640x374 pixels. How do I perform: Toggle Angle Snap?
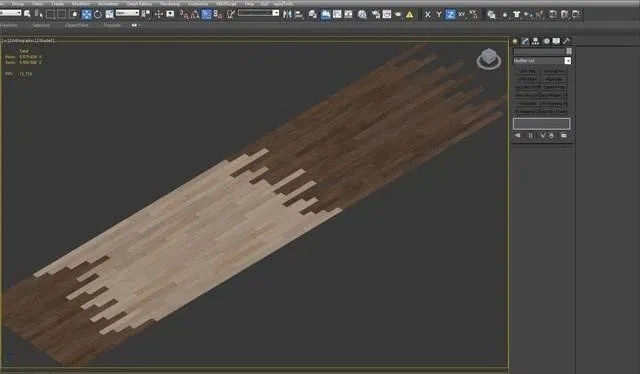(195, 15)
